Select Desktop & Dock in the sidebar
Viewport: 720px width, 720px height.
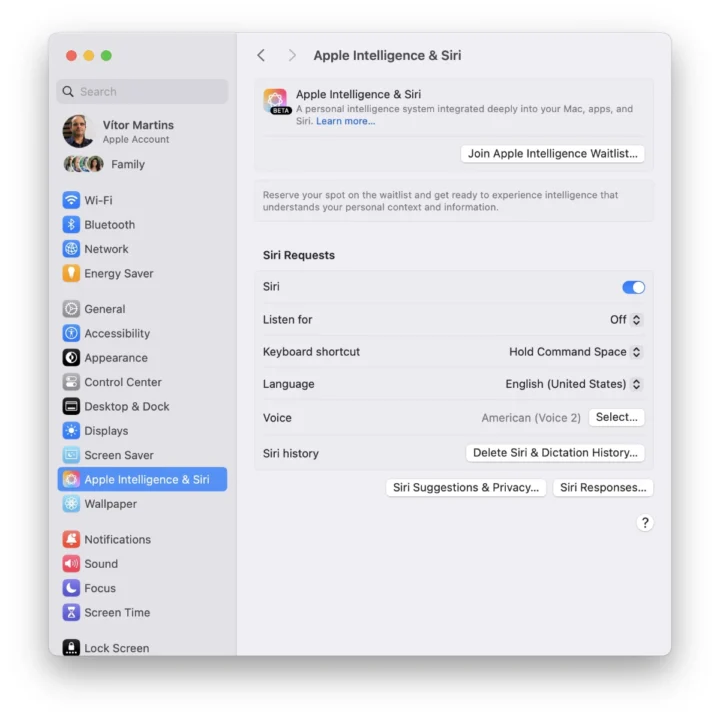(142, 406)
